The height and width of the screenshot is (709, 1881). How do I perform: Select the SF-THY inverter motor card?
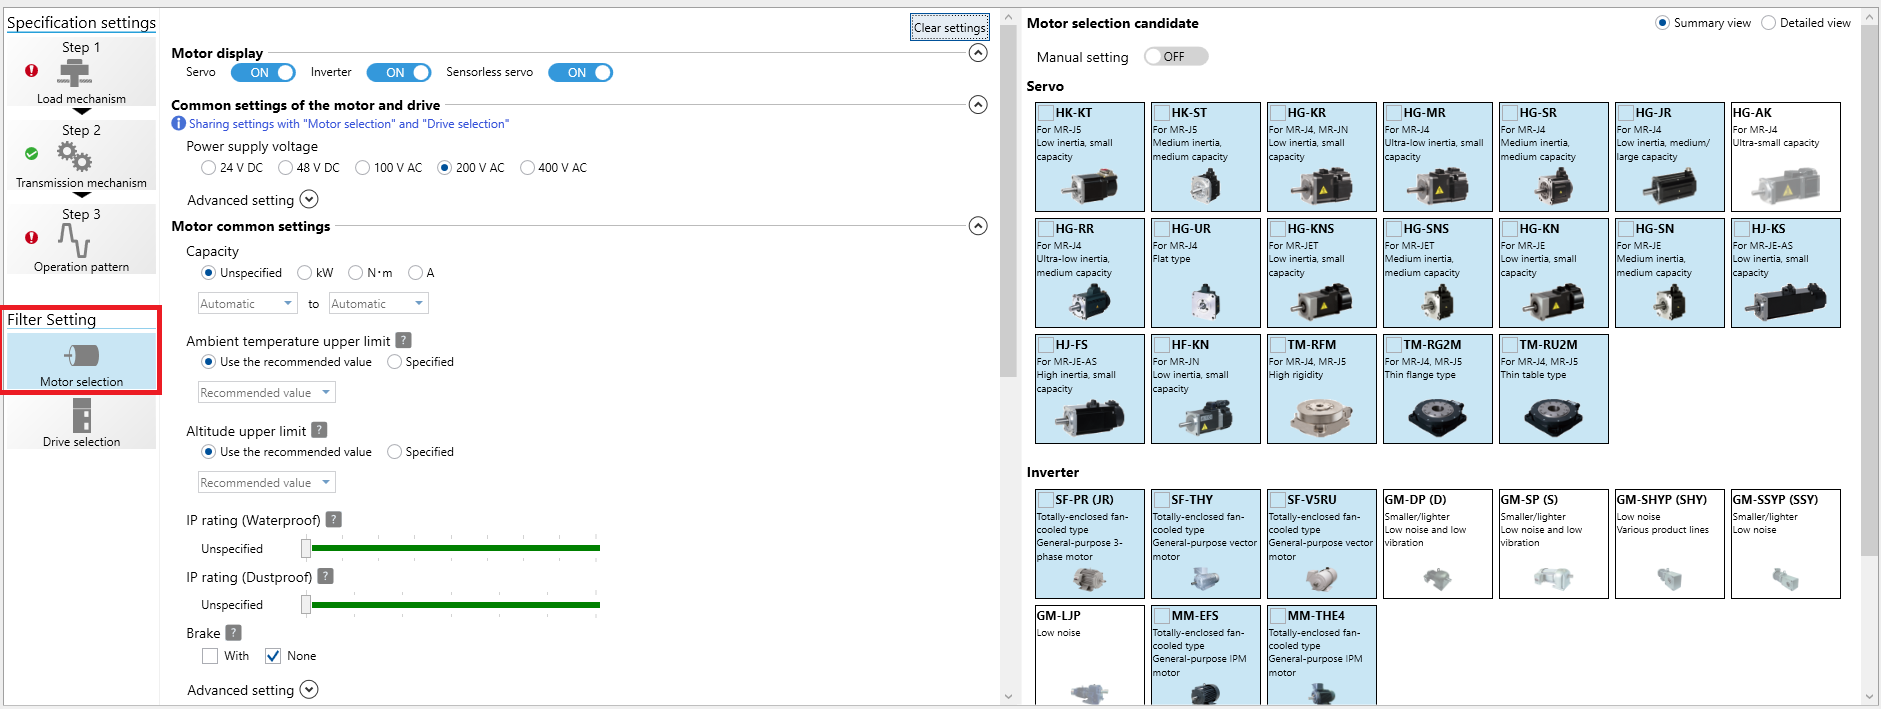point(1206,543)
